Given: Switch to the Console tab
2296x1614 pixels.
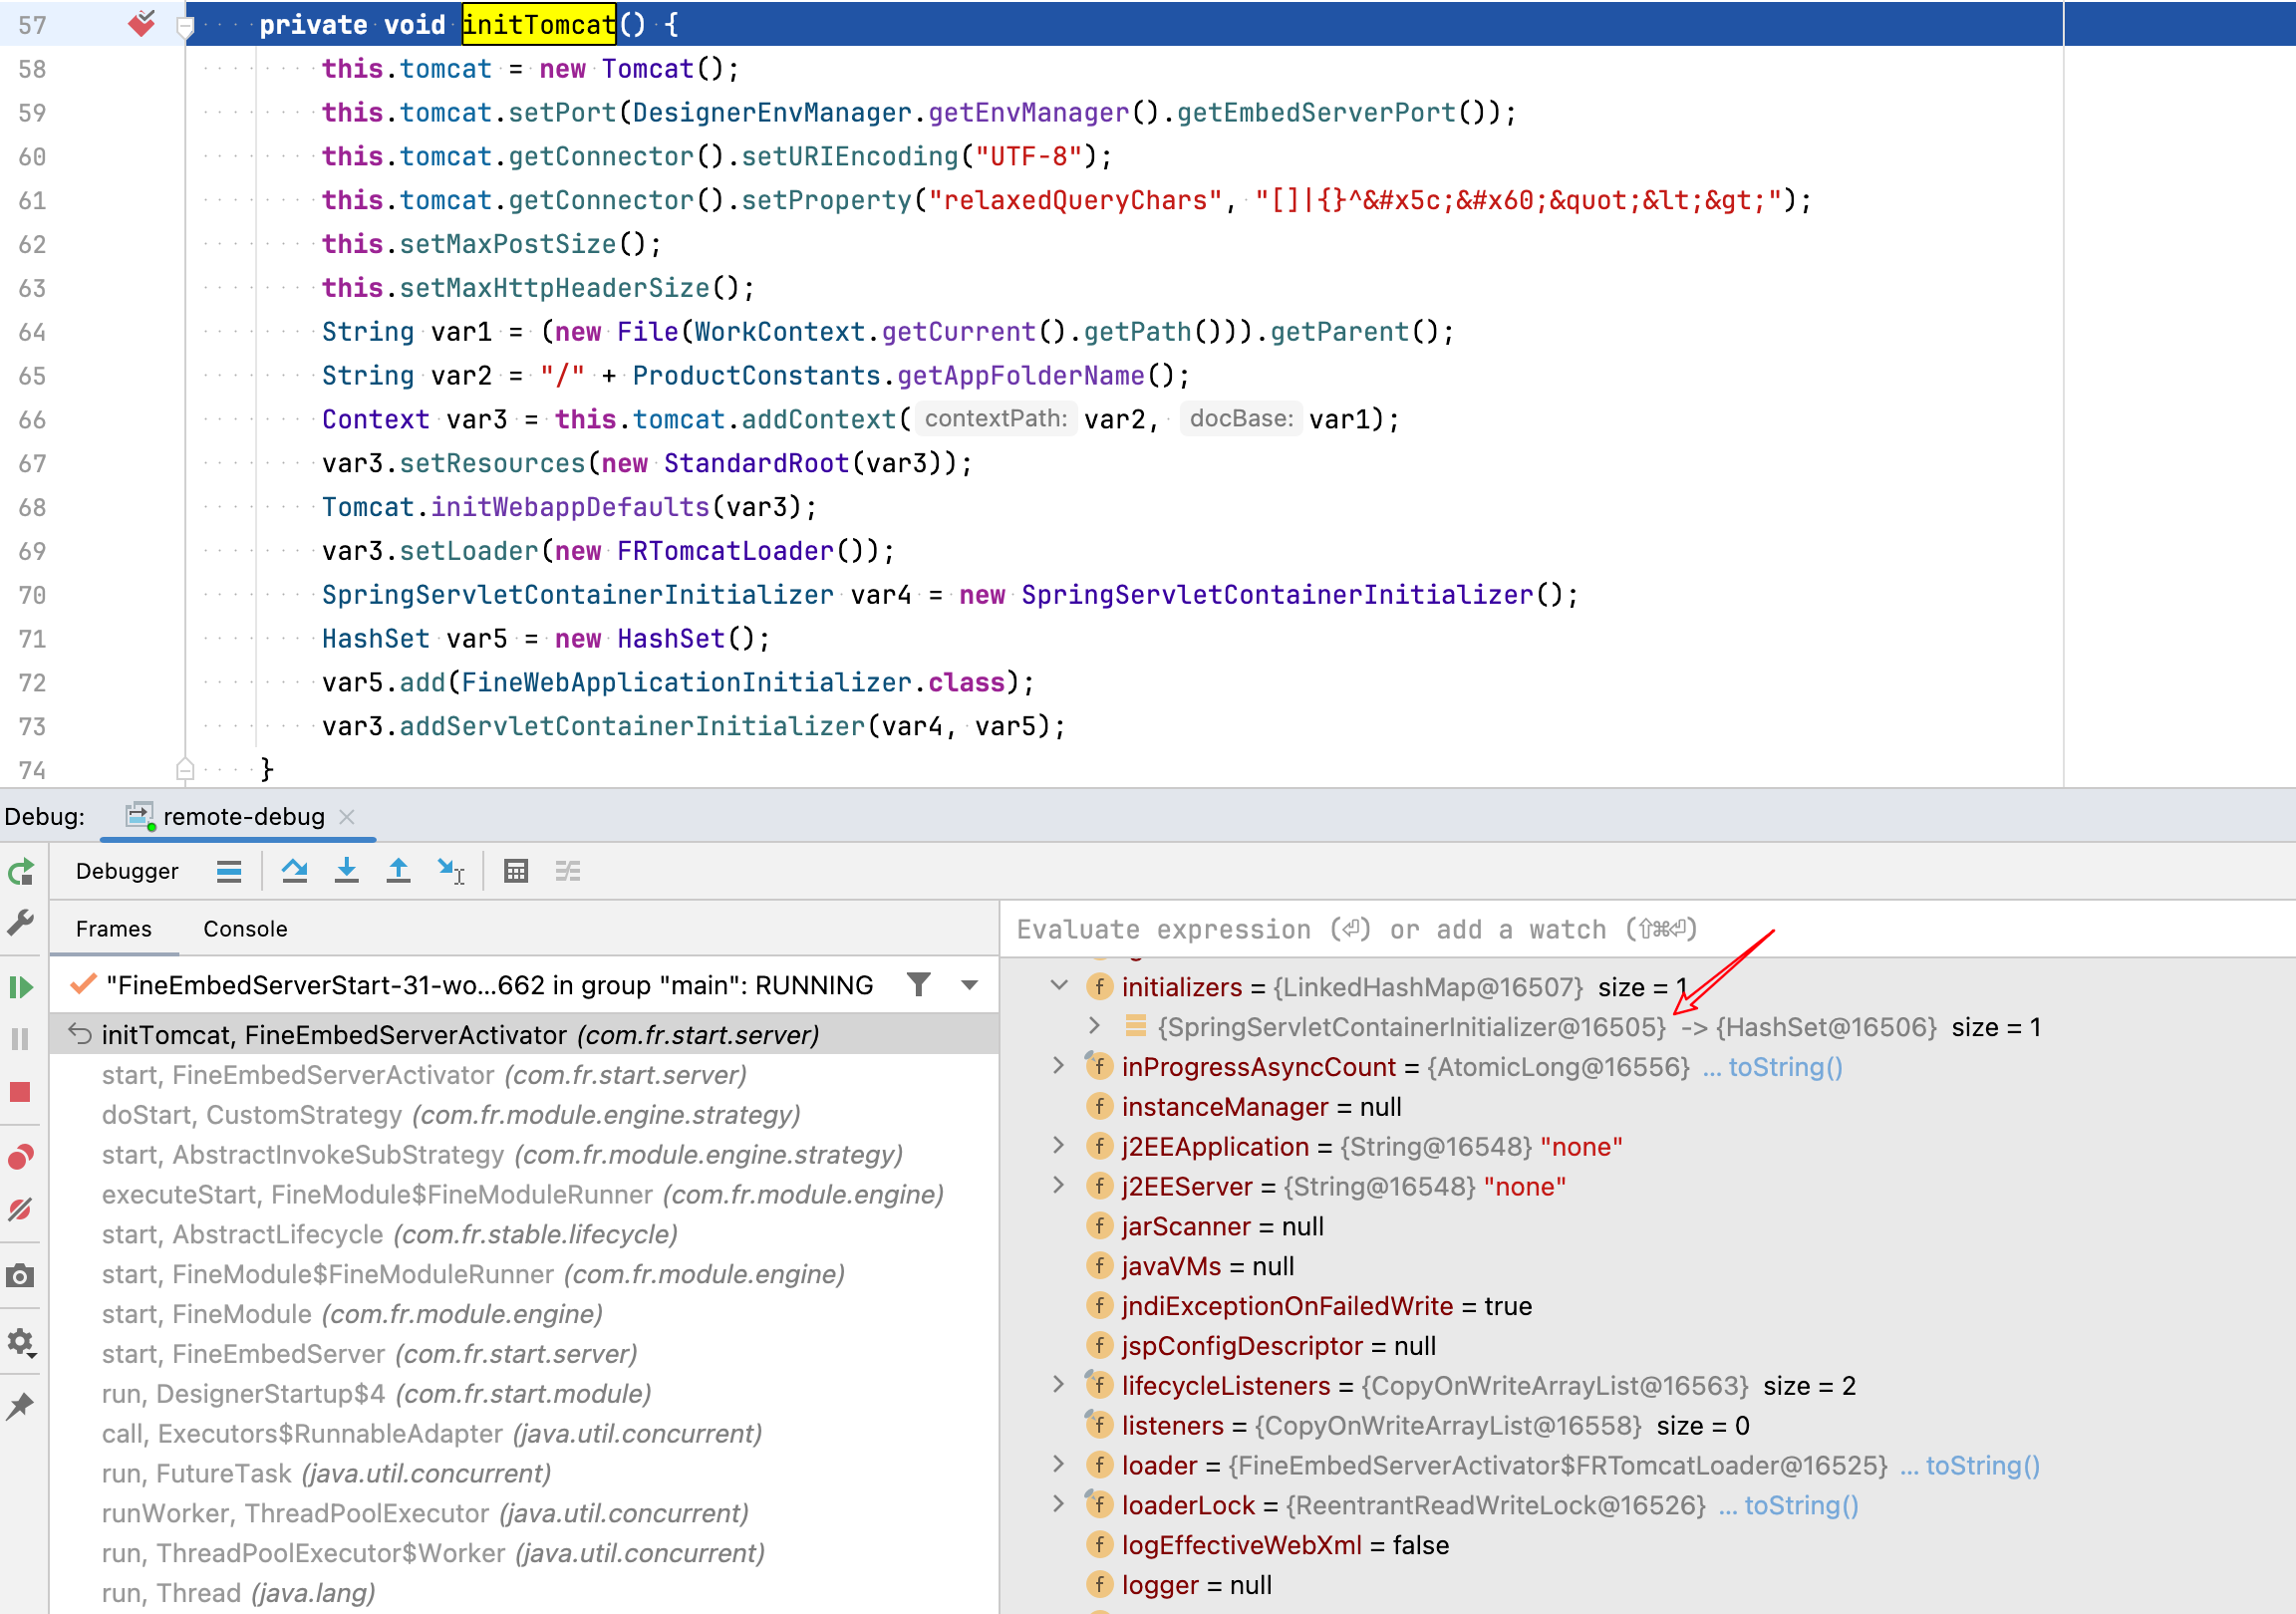Looking at the screenshot, I should 245,928.
